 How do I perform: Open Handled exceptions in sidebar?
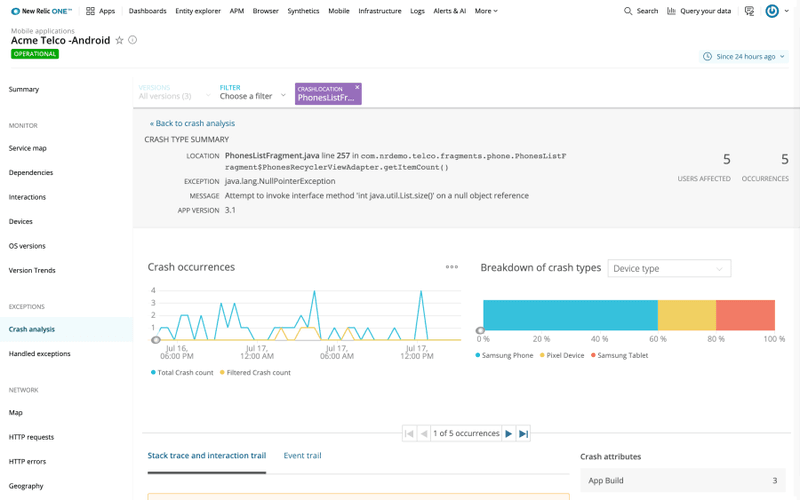click(x=40, y=354)
